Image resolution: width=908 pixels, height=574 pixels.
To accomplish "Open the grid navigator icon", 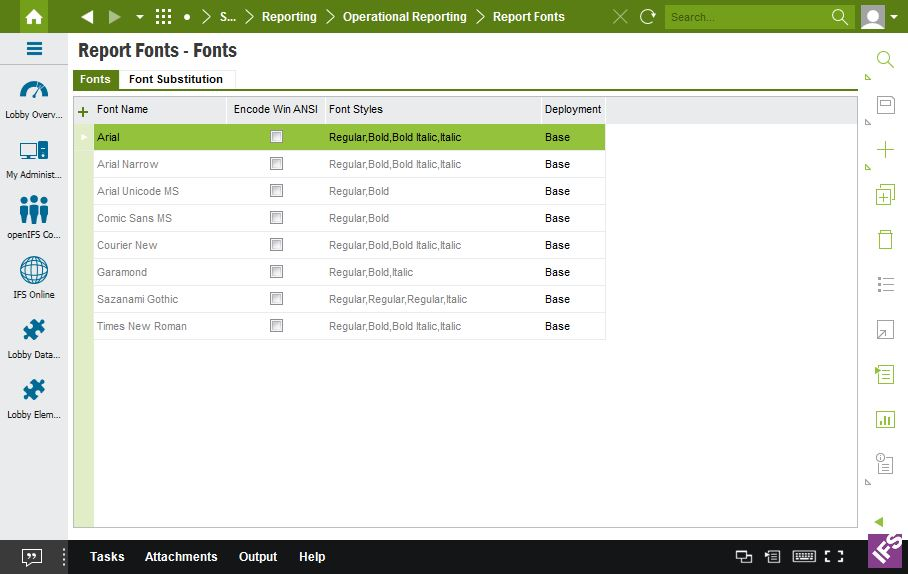I will [x=163, y=17].
